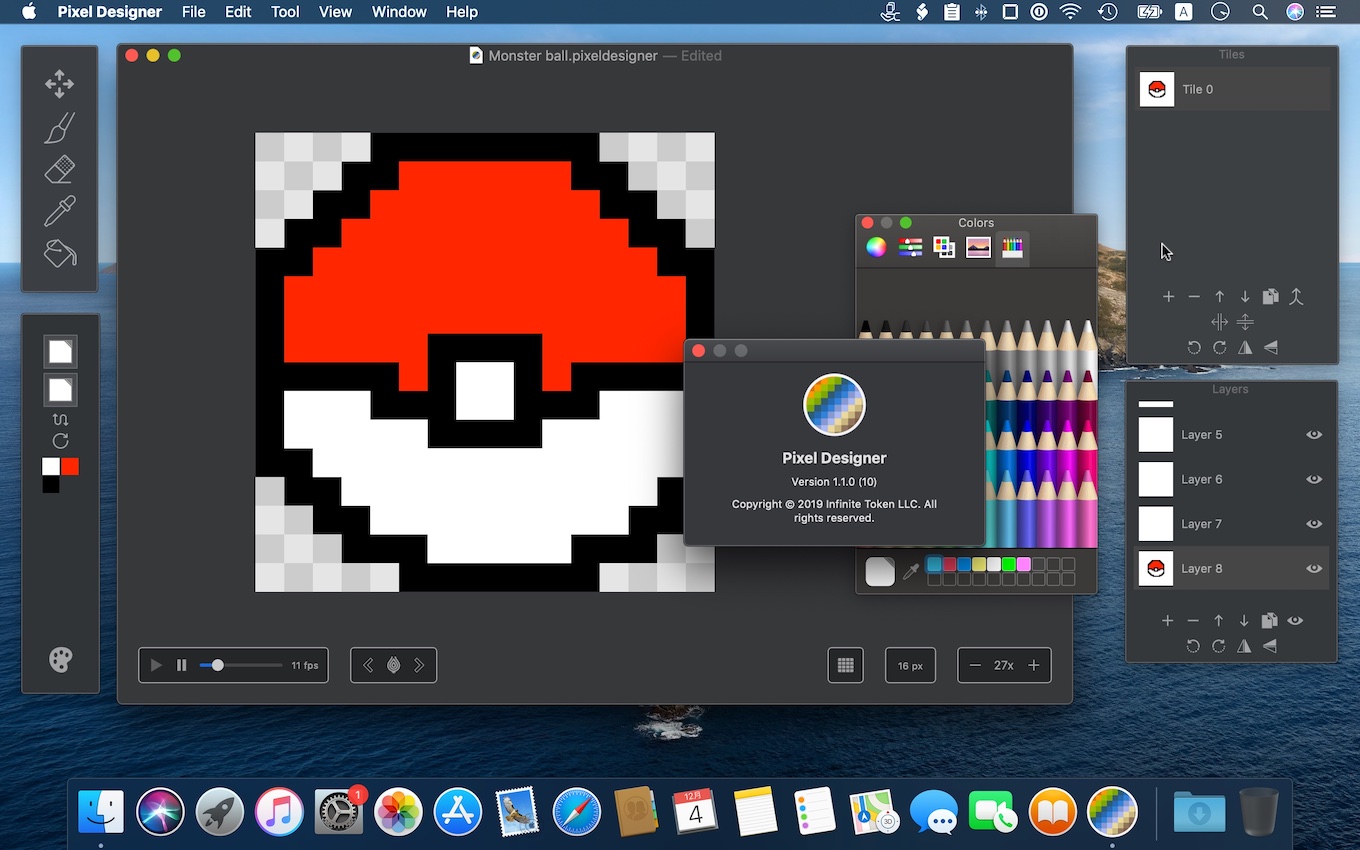The width and height of the screenshot is (1360, 850).
Task: Click vertical align icon in Tiles panel
Action: click(x=1245, y=322)
